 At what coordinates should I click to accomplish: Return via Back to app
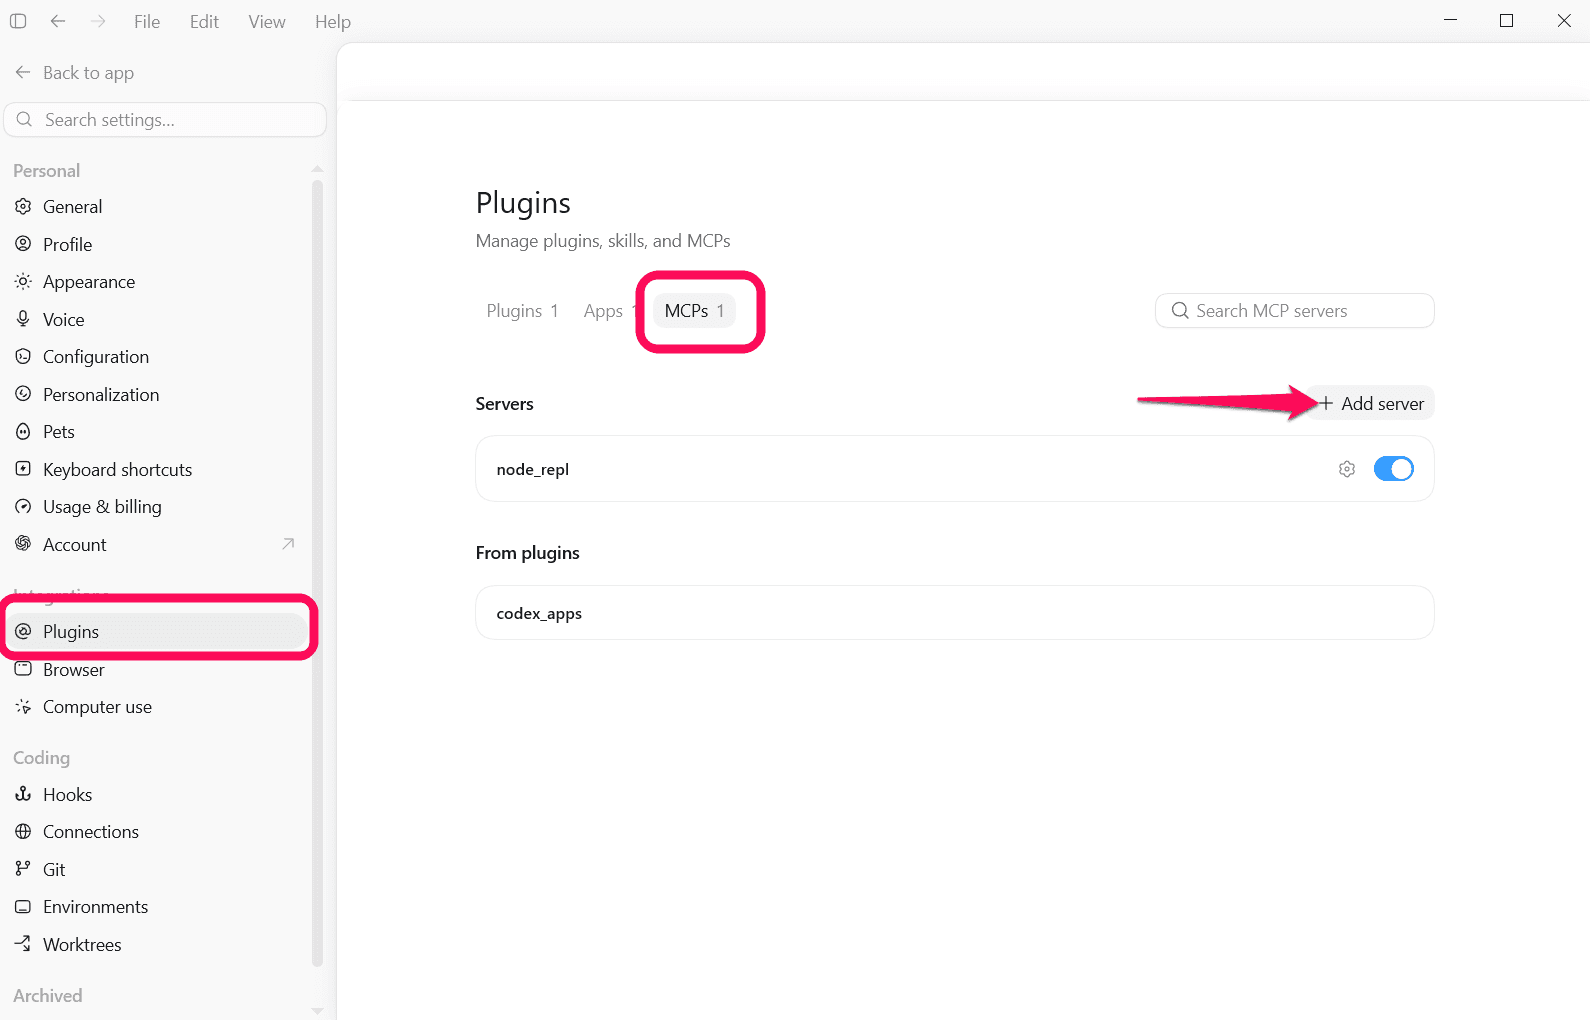coord(74,73)
